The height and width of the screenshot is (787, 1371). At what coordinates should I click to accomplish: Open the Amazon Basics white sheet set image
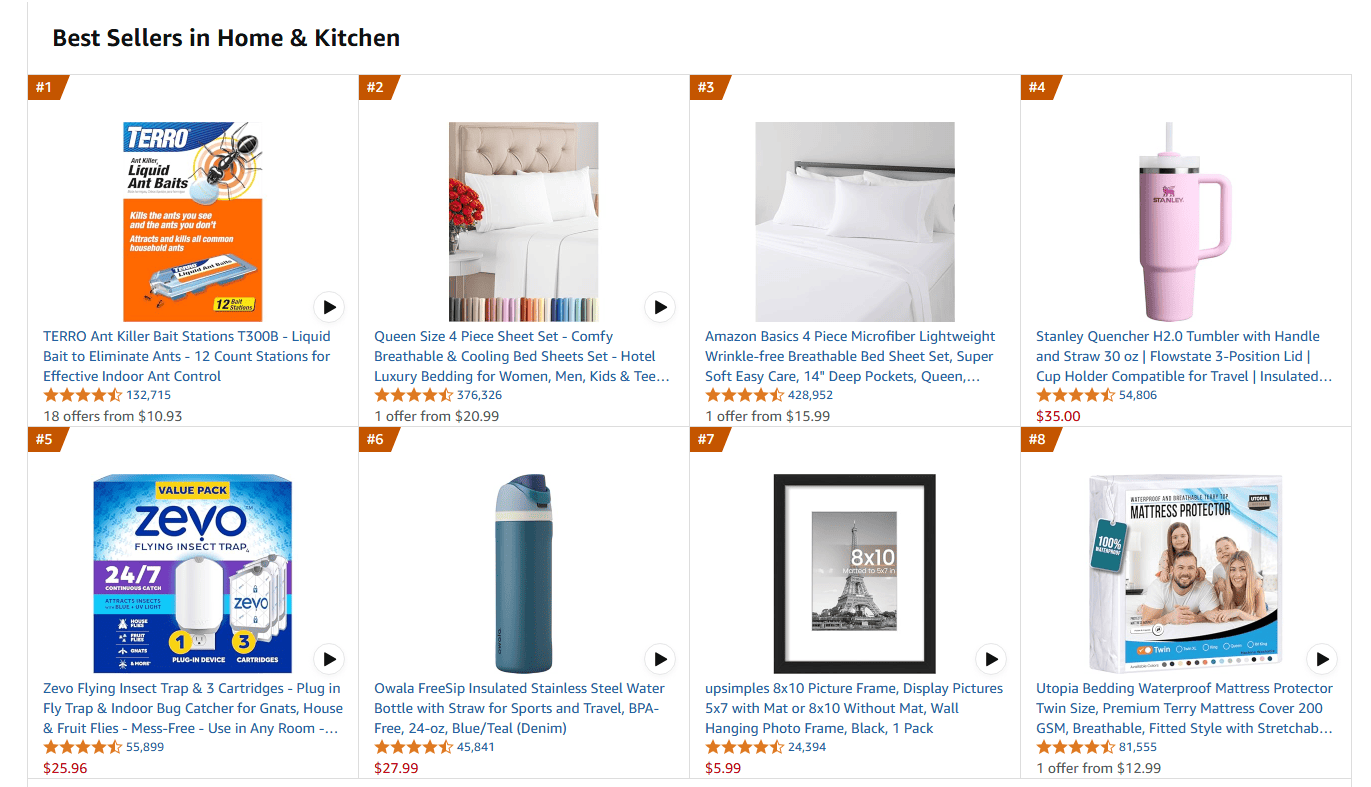pos(854,221)
